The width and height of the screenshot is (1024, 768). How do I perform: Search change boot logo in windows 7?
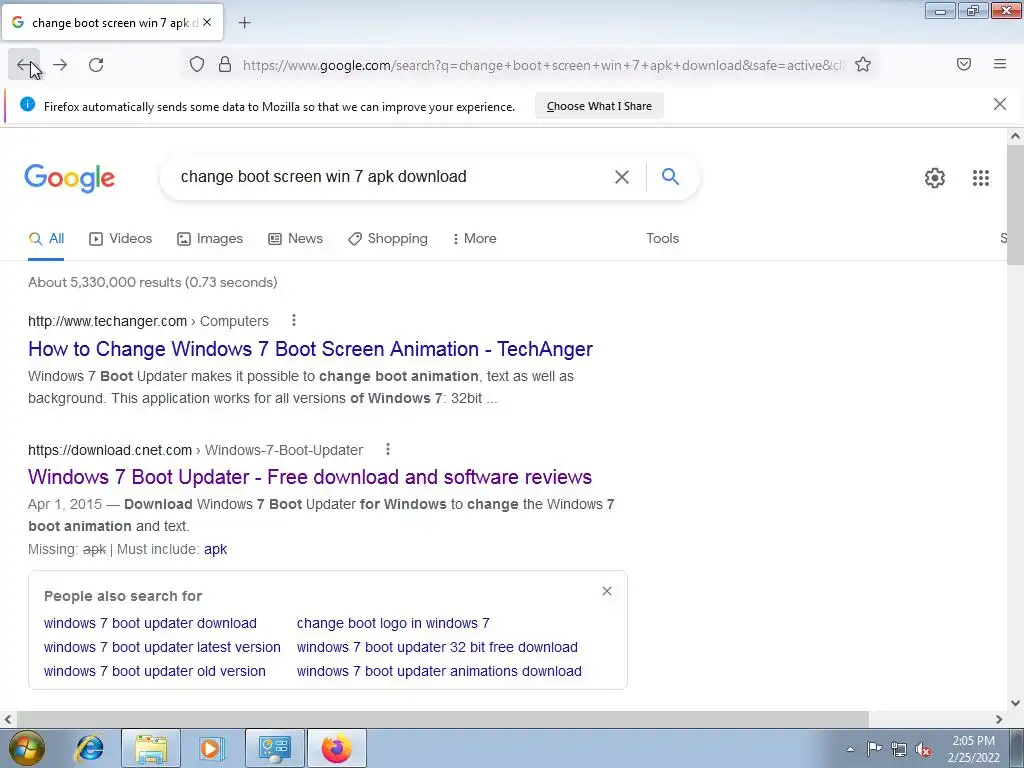393,624
